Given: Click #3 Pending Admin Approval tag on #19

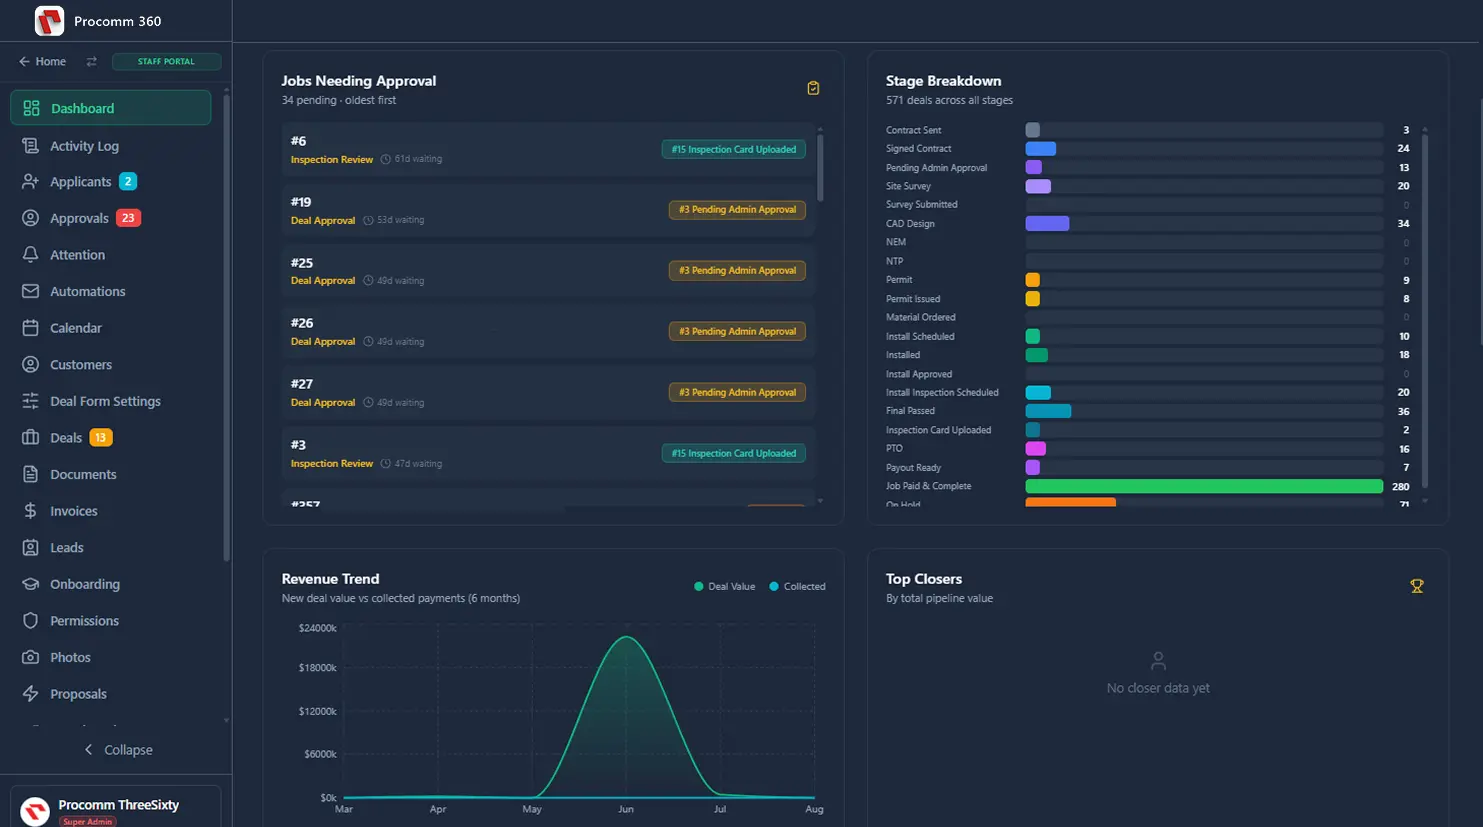Looking at the screenshot, I should 737,210.
